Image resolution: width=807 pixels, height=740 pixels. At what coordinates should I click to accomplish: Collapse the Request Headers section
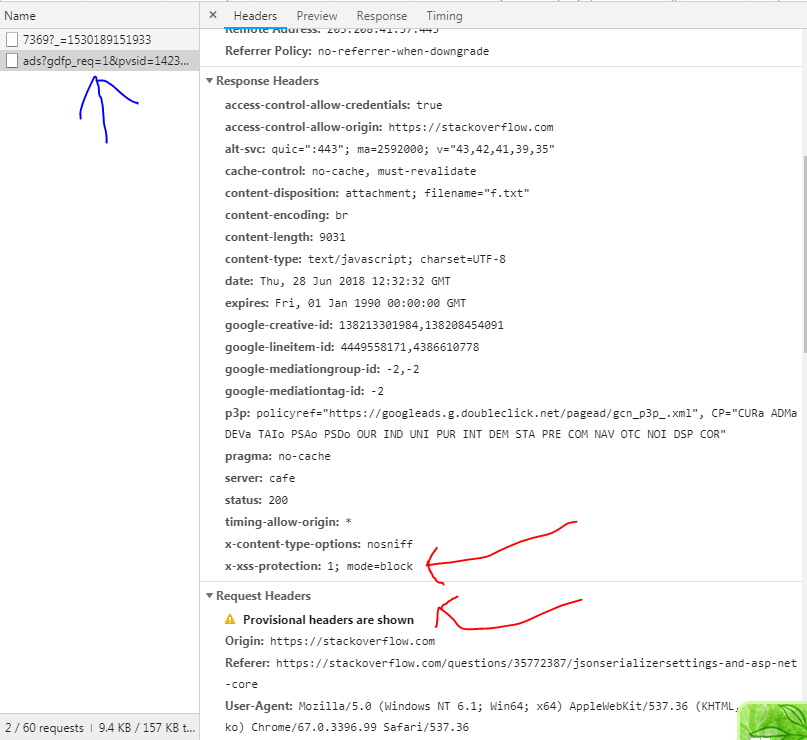pos(210,596)
